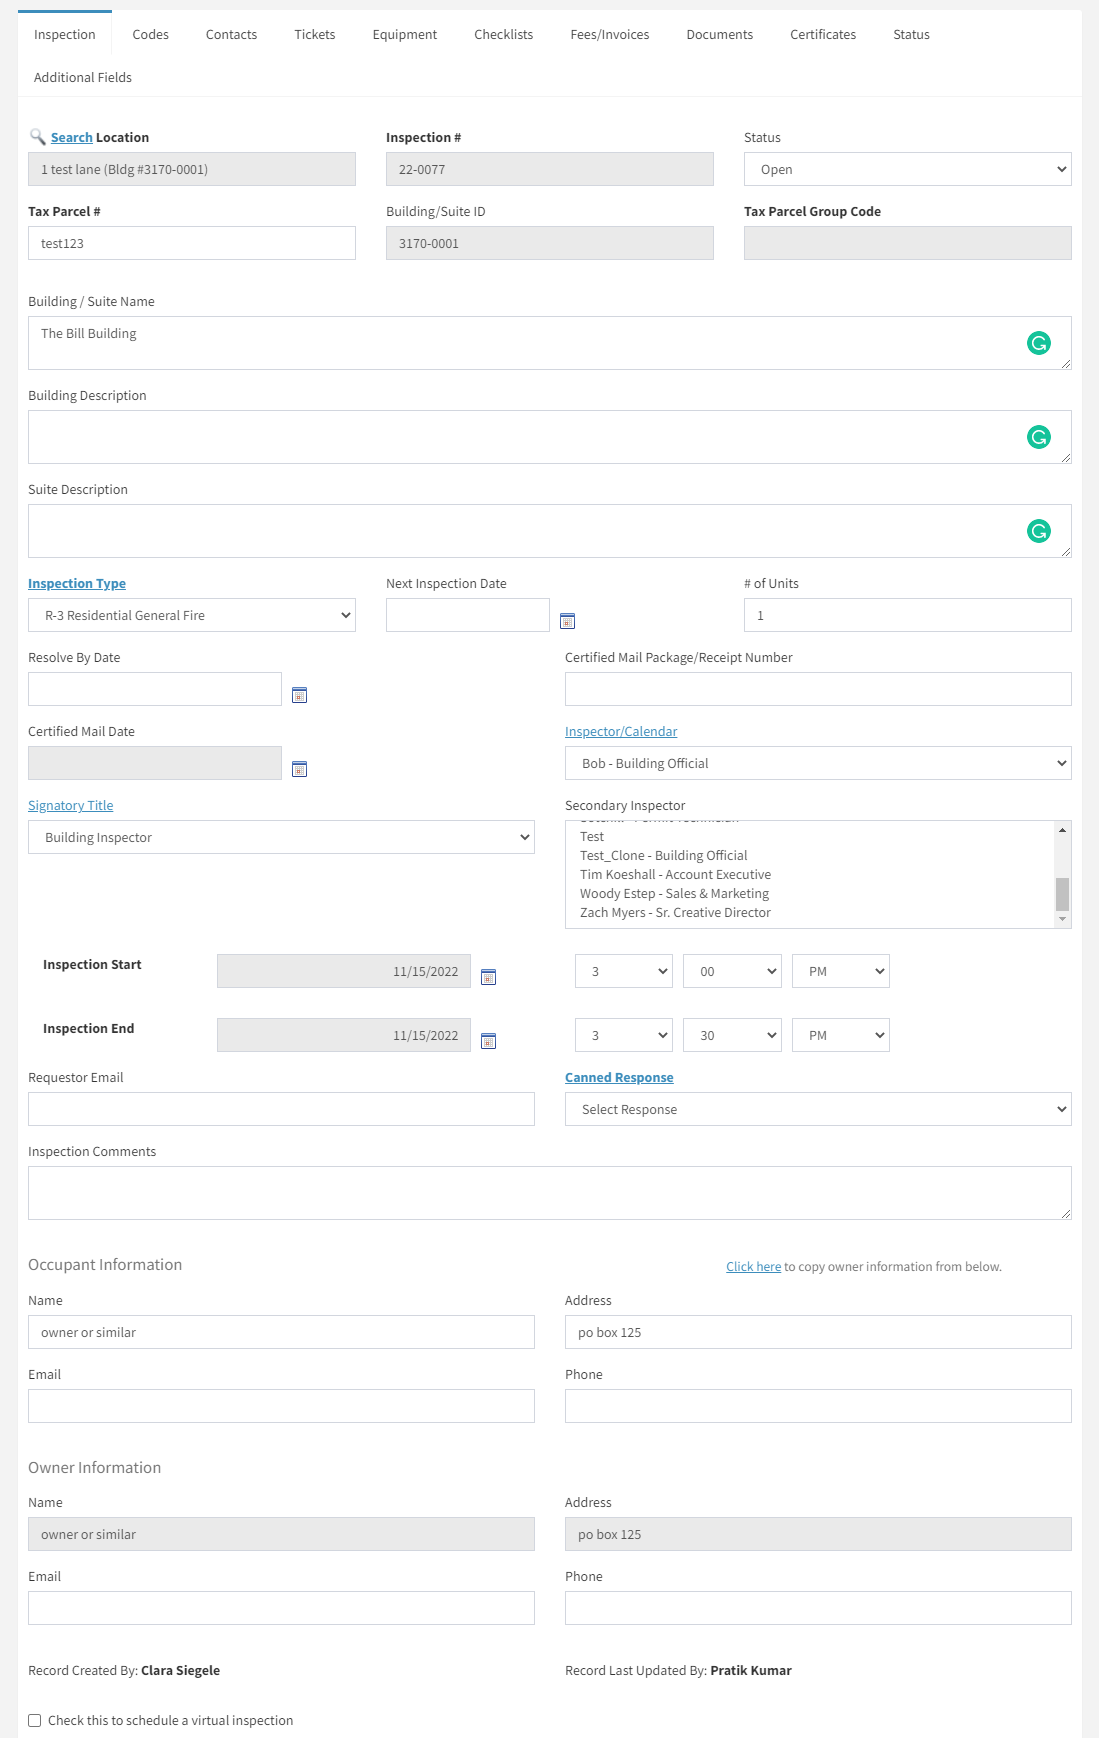This screenshot has height=1738, width=1099.
Task: Click the Owner Email input field
Action: (x=281, y=1608)
